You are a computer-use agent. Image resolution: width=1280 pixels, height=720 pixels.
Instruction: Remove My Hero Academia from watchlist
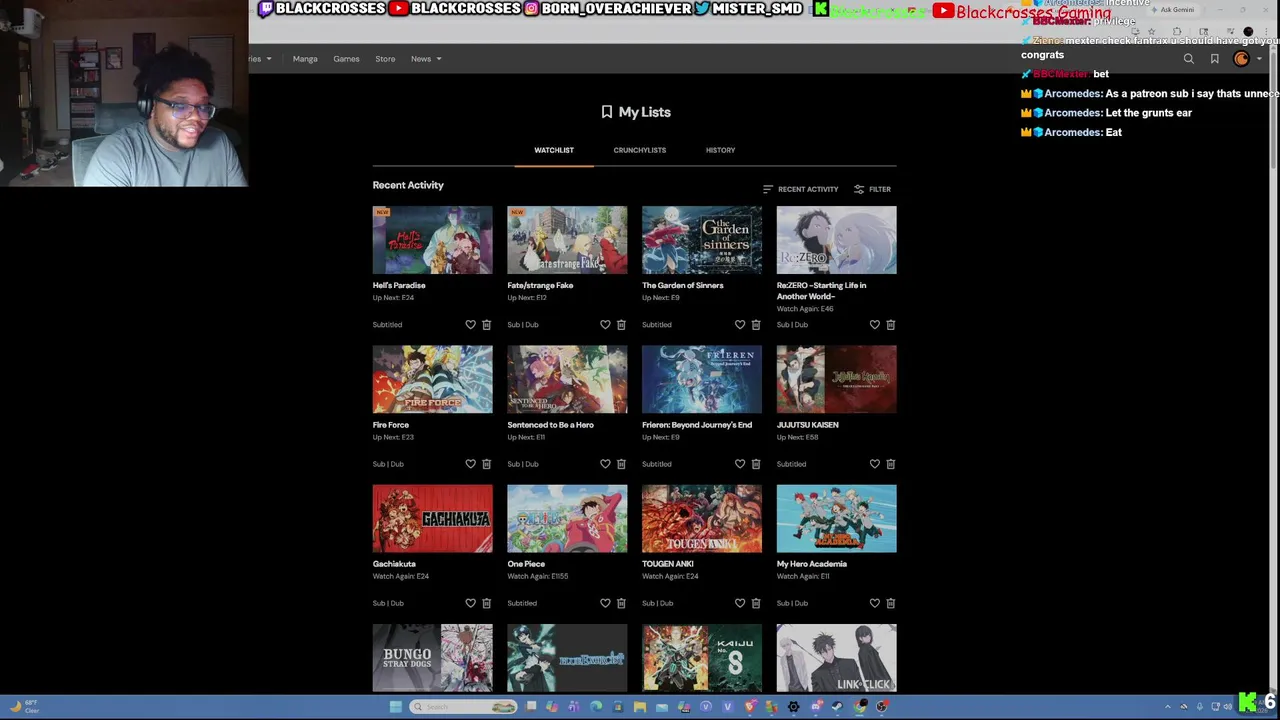(x=891, y=603)
